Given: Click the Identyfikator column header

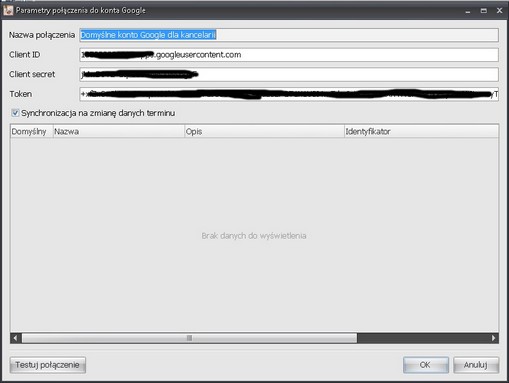Looking at the screenshot, I should pos(421,131).
